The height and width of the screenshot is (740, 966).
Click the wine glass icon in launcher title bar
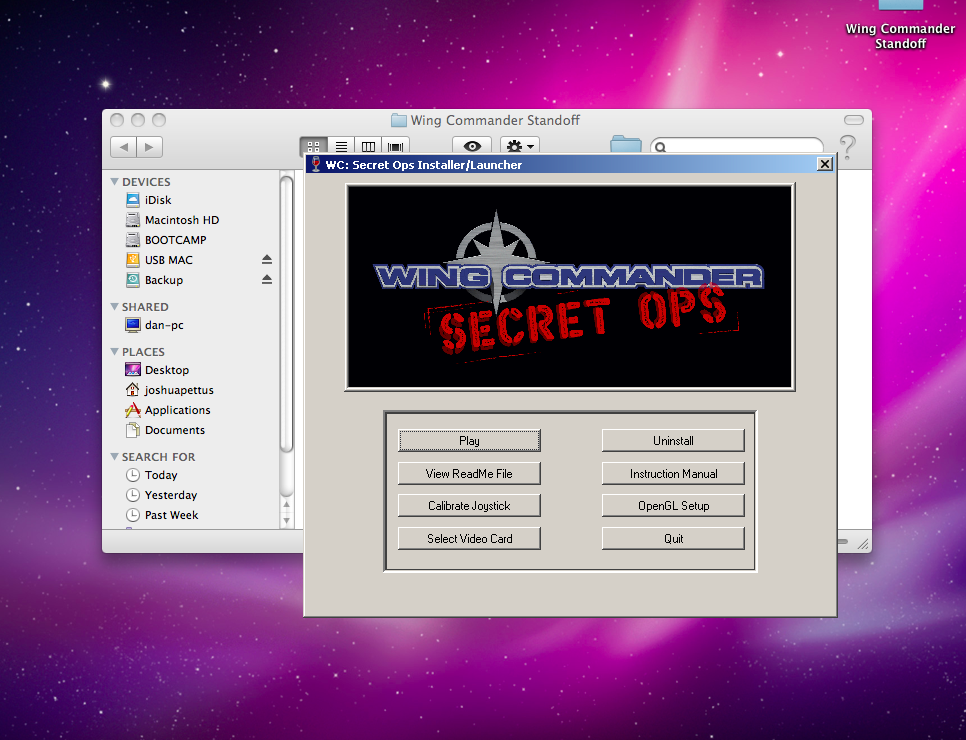[316, 164]
